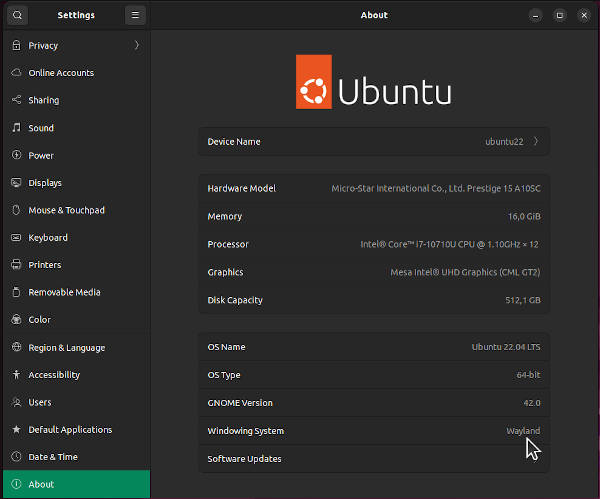600x499 pixels.
Task: Click the Sound music note icon
Action: click(x=16, y=127)
